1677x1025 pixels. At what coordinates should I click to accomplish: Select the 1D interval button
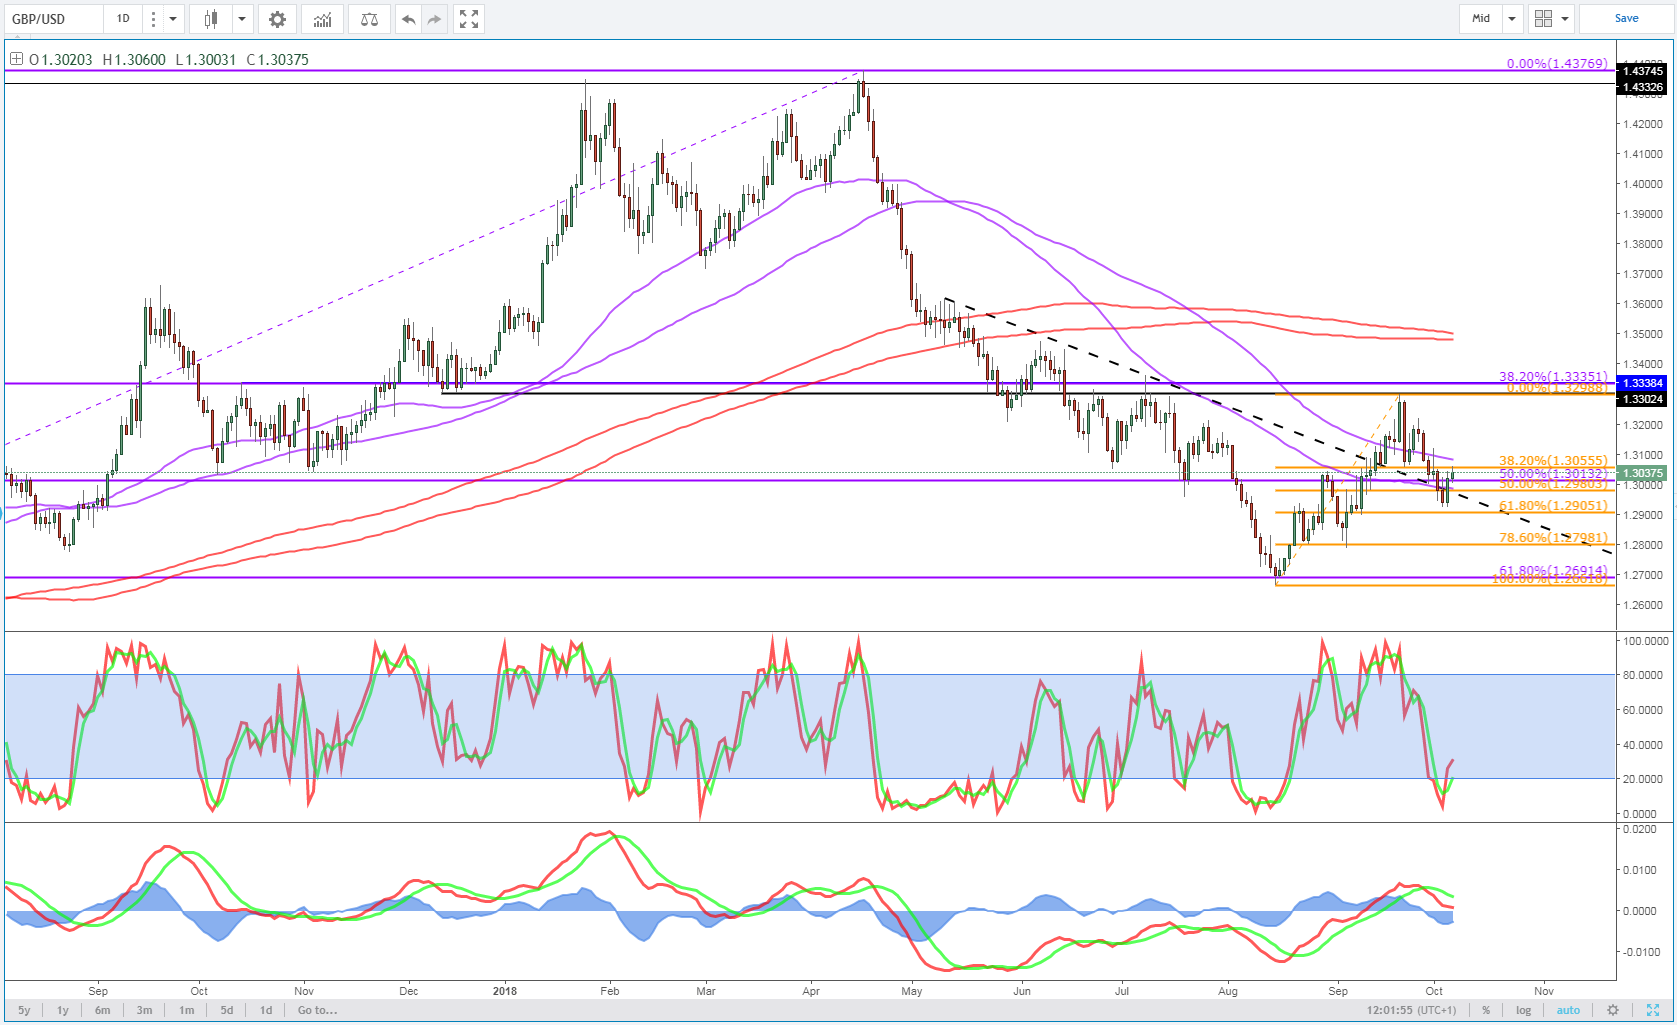pos(123,18)
